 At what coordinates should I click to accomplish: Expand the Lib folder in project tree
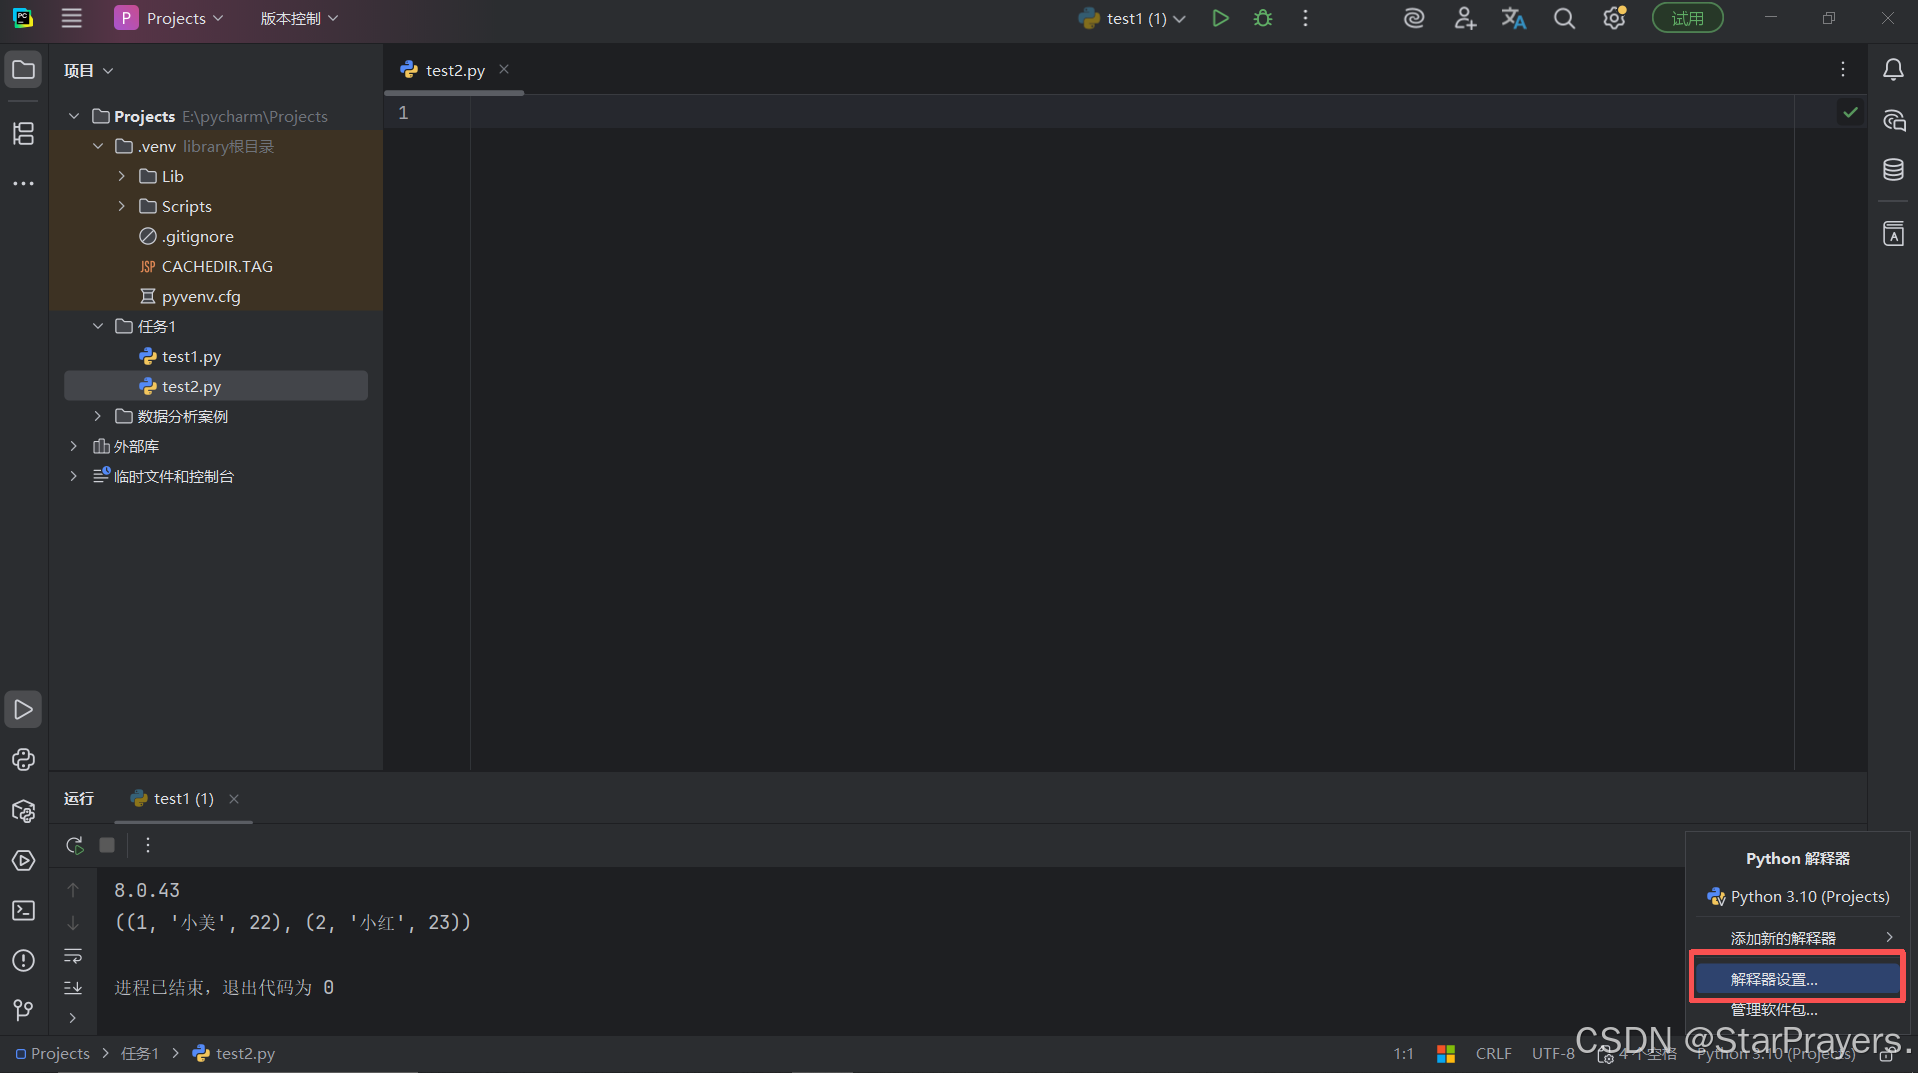pos(121,176)
